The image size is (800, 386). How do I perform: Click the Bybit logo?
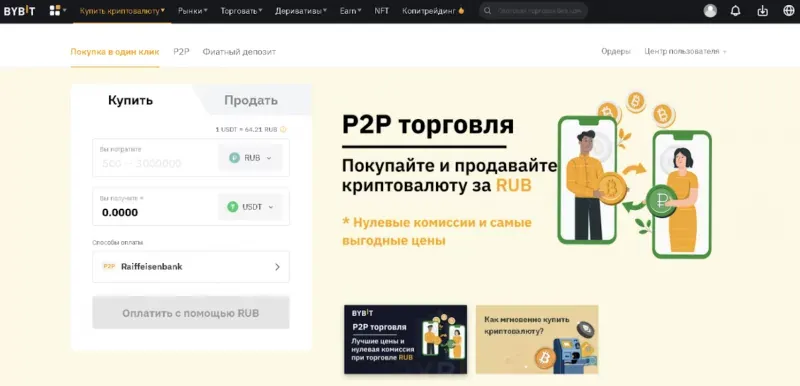pyautogui.click(x=19, y=11)
